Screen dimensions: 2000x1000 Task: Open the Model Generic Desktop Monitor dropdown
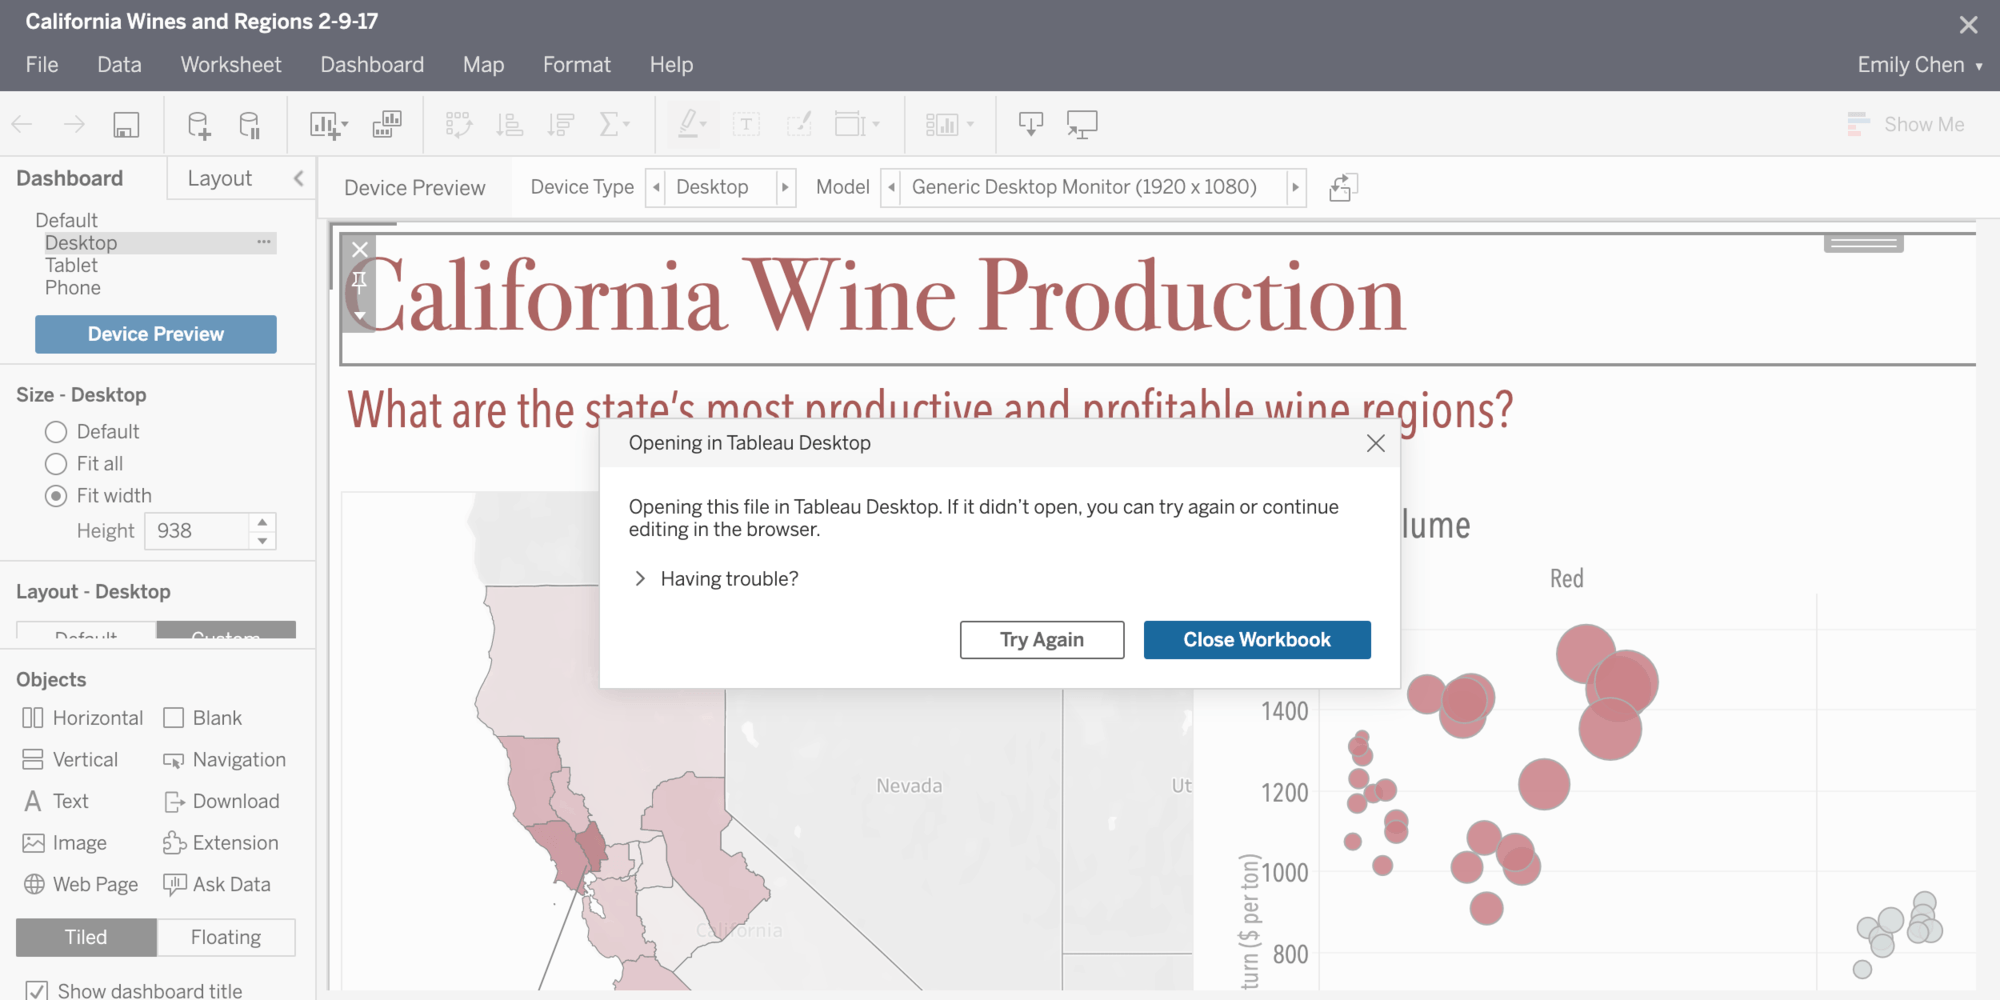(x=1094, y=187)
